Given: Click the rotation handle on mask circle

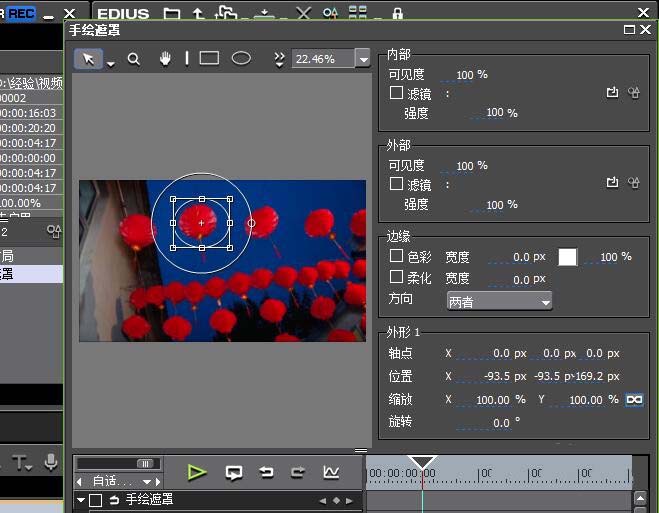Looking at the screenshot, I should pos(251,223).
